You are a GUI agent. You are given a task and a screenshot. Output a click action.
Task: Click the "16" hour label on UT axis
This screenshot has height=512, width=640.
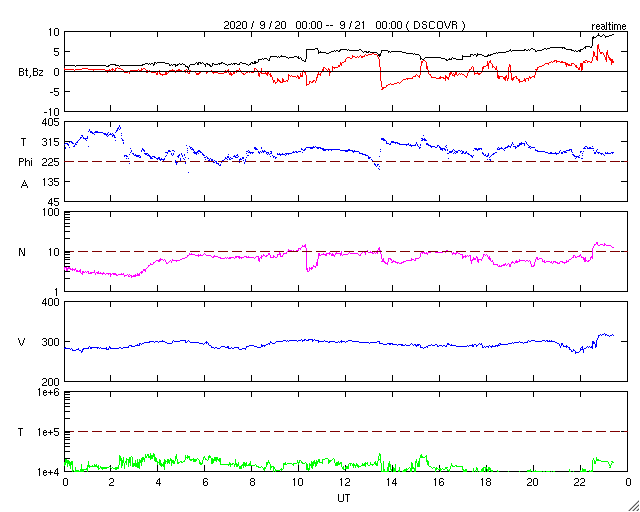coord(439,482)
